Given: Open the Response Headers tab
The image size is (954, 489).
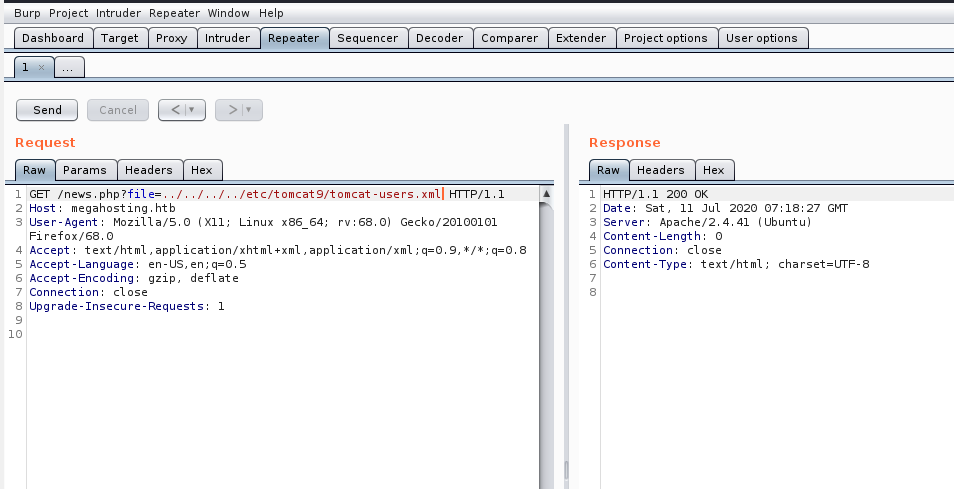Looking at the screenshot, I should [661, 170].
